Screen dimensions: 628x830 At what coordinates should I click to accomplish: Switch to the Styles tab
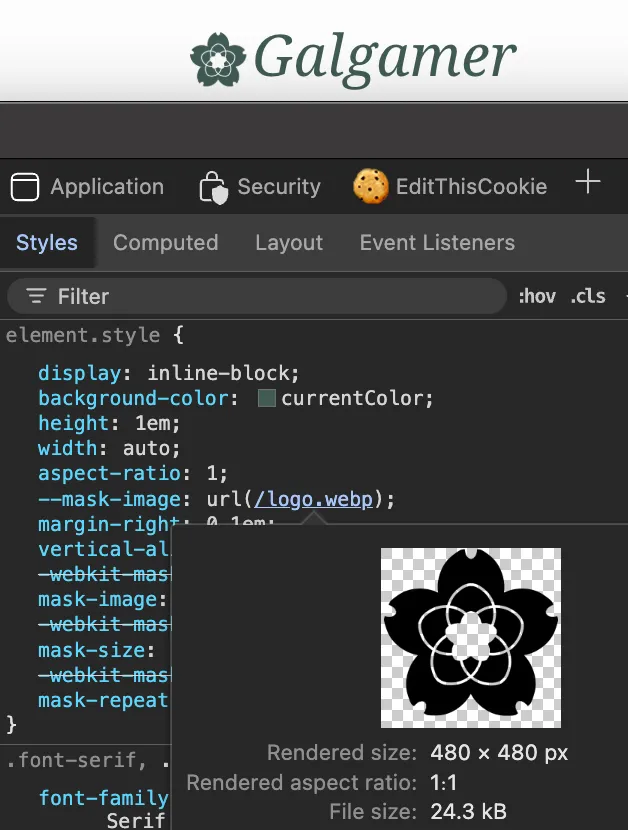[47, 243]
